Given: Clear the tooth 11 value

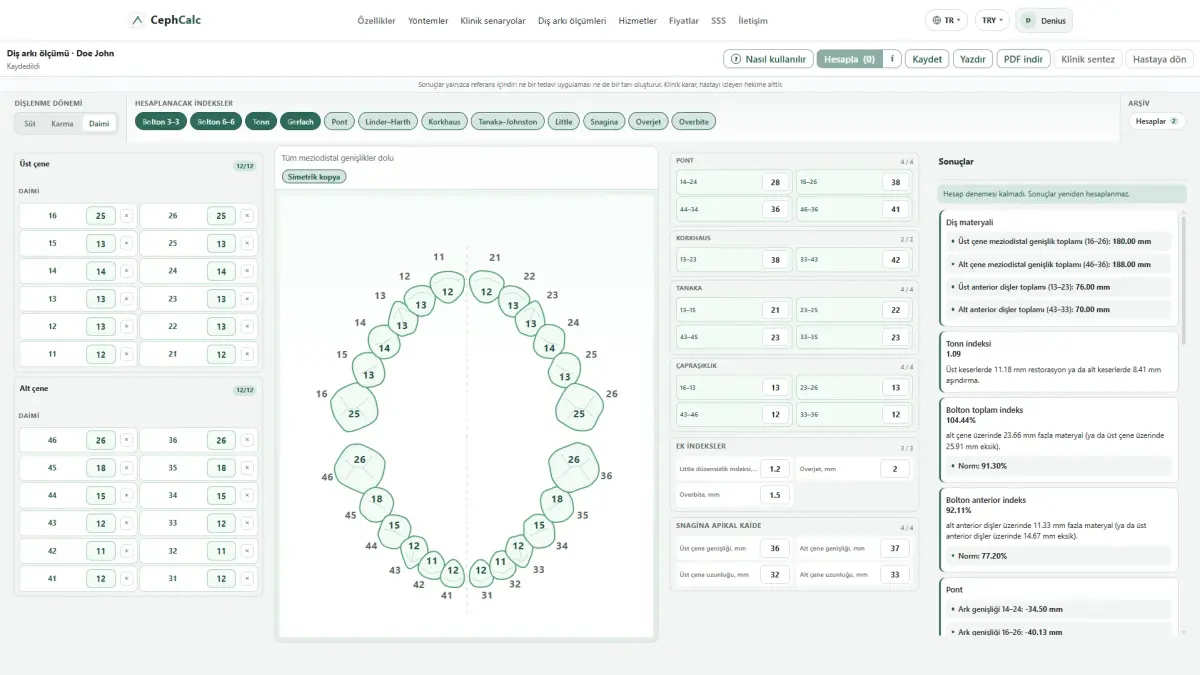Looking at the screenshot, I should click(x=126, y=354).
